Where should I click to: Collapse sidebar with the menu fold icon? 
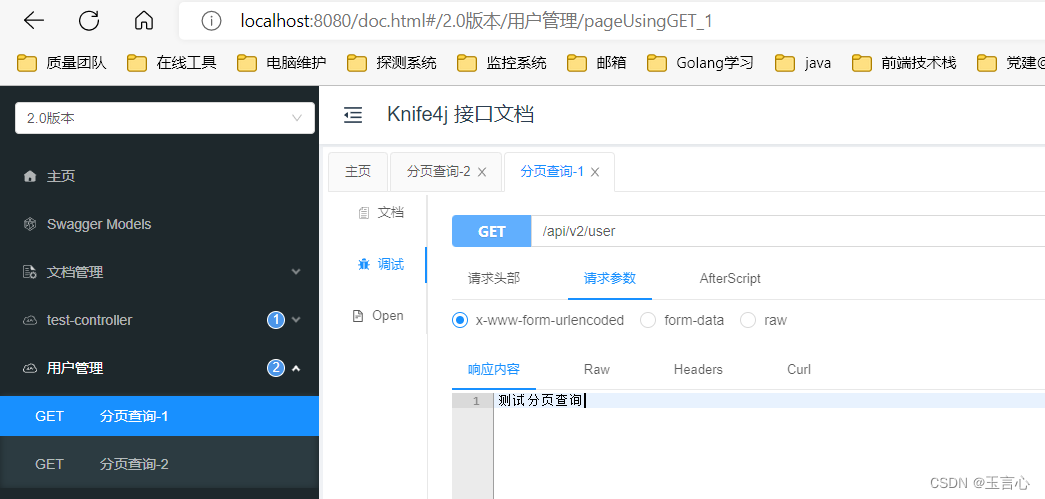point(353,115)
